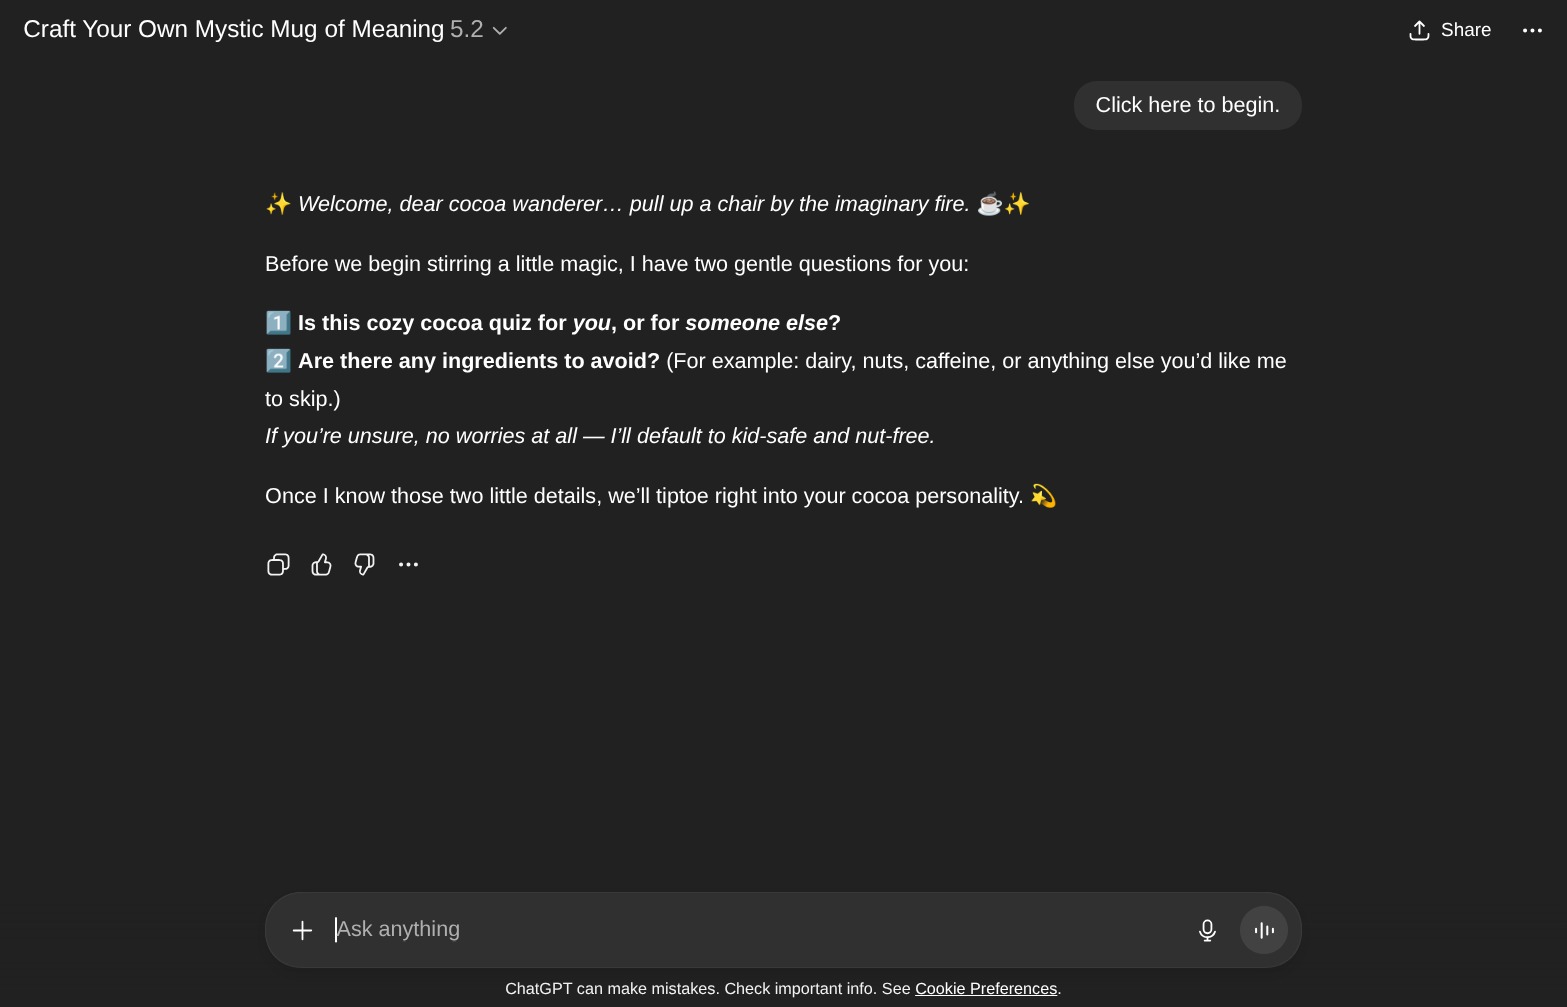The width and height of the screenshot is (1567, 1007).
Task: Select the 'Click here to begin.' message bubble
Action: [1187, 106]
